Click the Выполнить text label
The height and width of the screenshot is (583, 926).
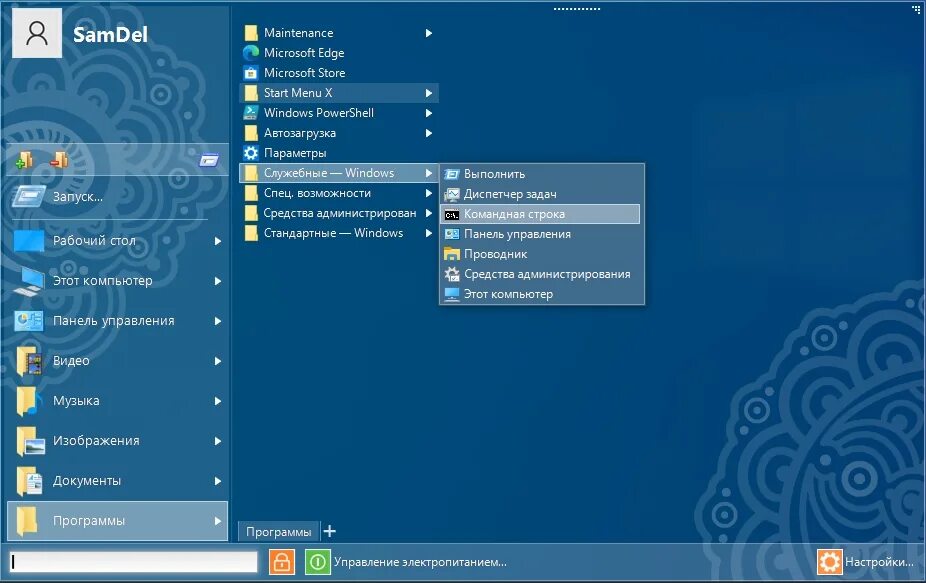coord(494,174)
